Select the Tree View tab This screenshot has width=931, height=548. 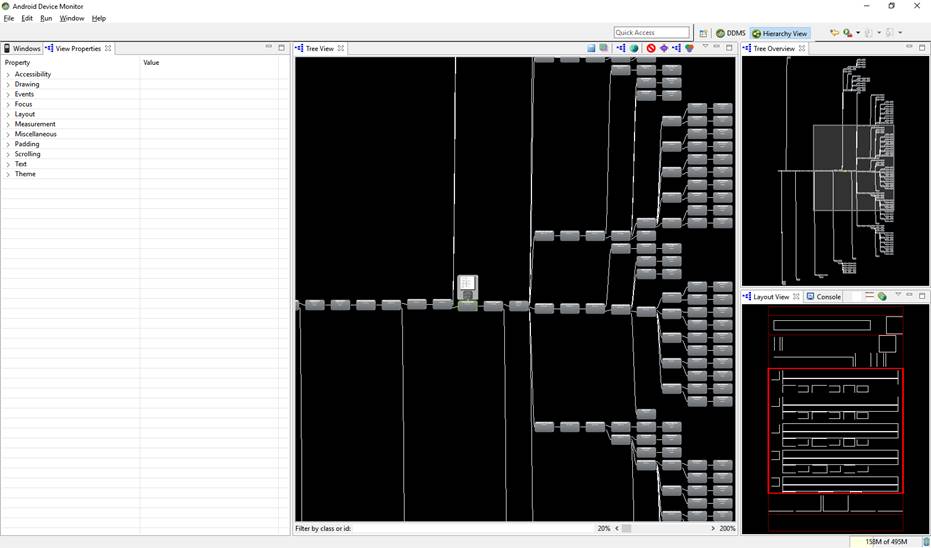click(x=319, y=48)
